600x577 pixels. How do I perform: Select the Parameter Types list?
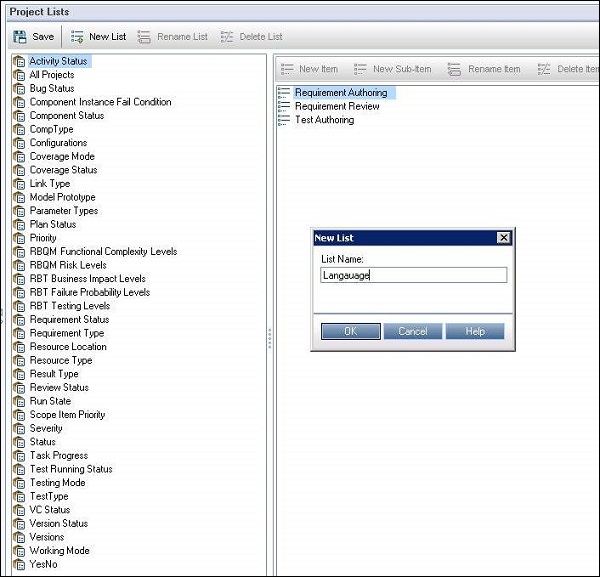pyautogui.click(x=64, y=211)
